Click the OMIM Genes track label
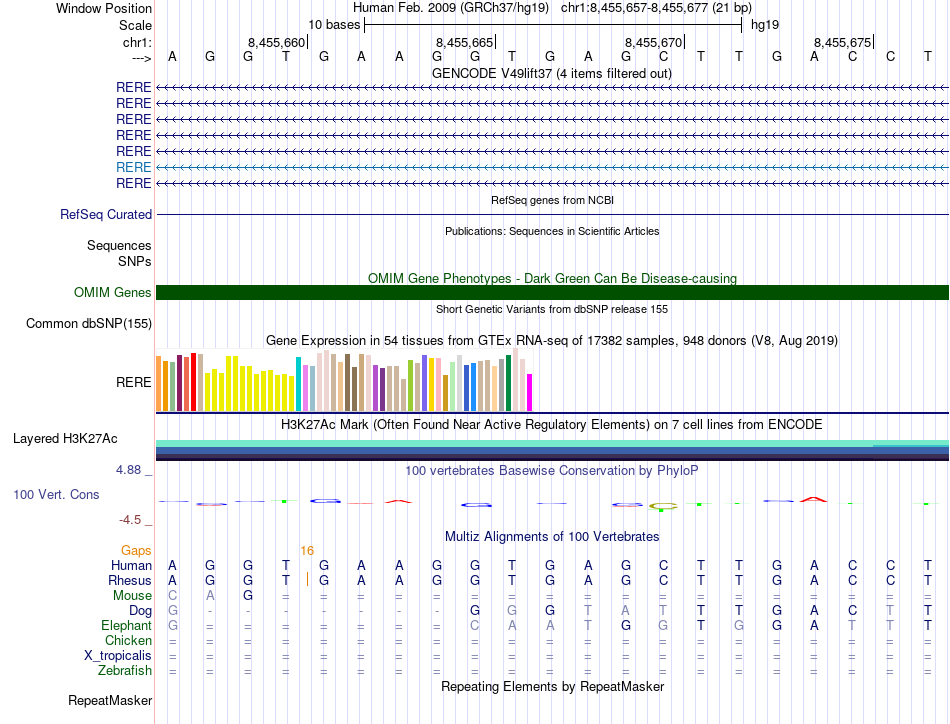The image size is (950, 724). click(x=113, y=293)
